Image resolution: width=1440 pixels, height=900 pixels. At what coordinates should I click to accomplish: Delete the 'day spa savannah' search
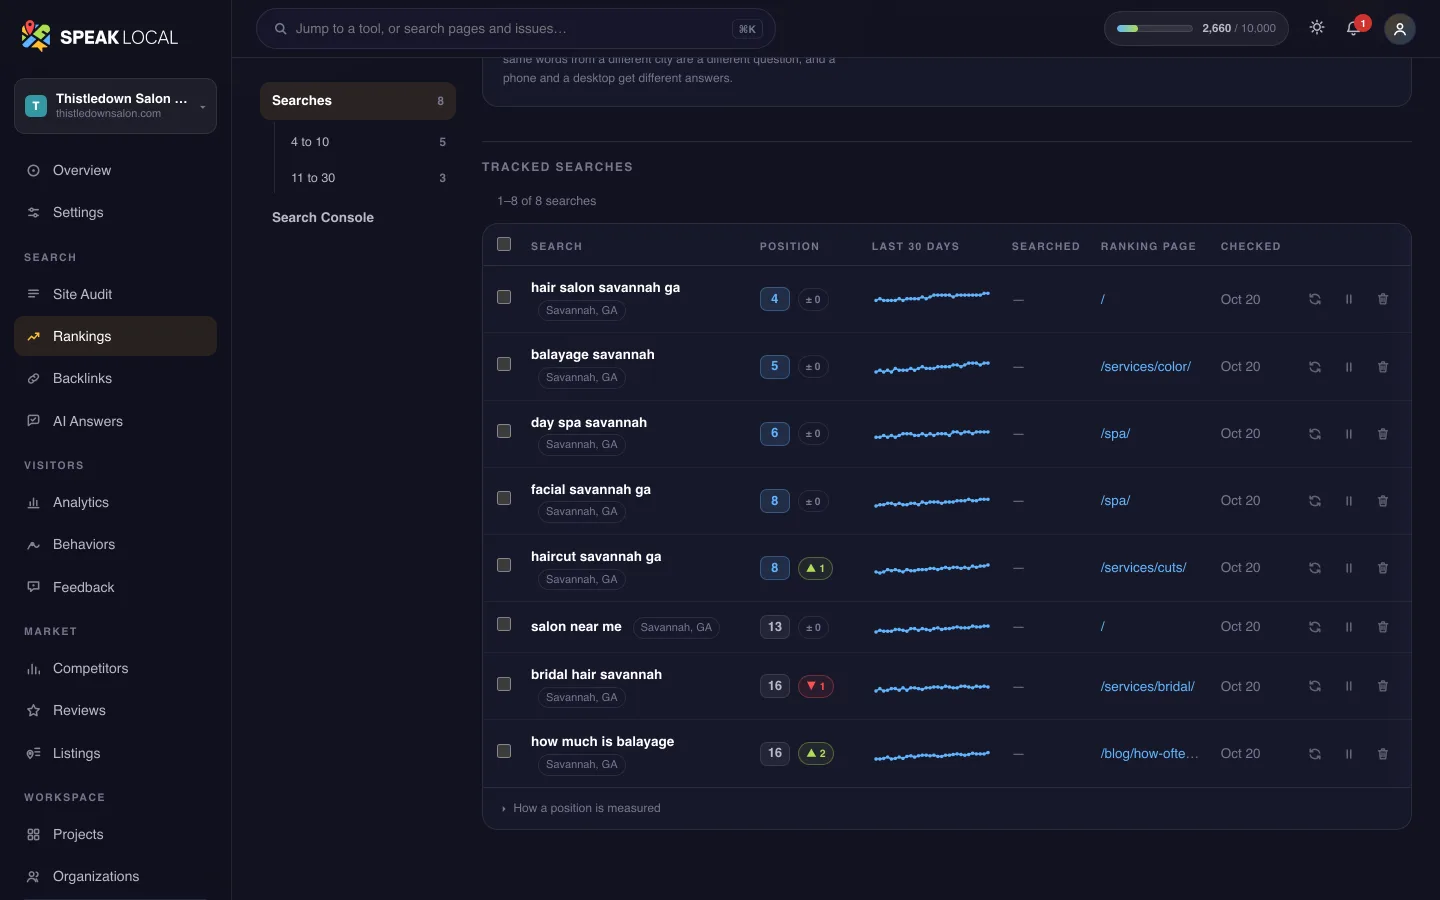[x=1383, y=434]
